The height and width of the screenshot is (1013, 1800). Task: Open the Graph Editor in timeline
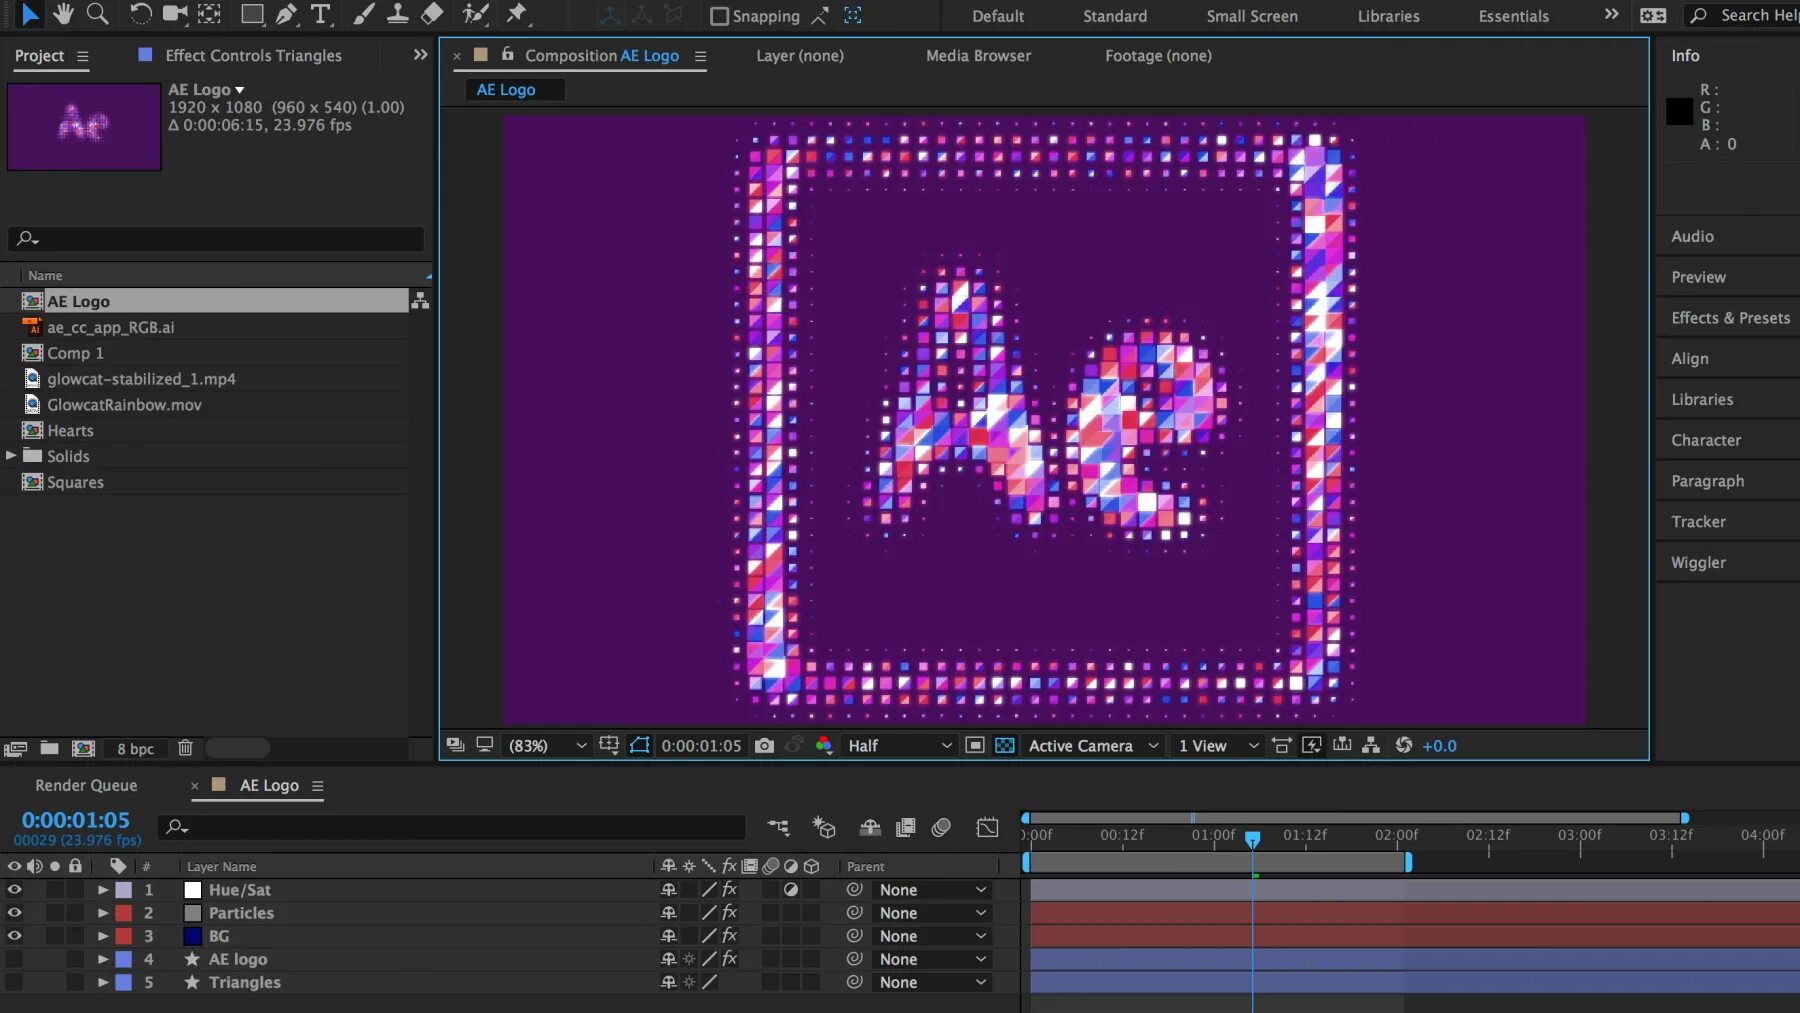click(988, 827)
